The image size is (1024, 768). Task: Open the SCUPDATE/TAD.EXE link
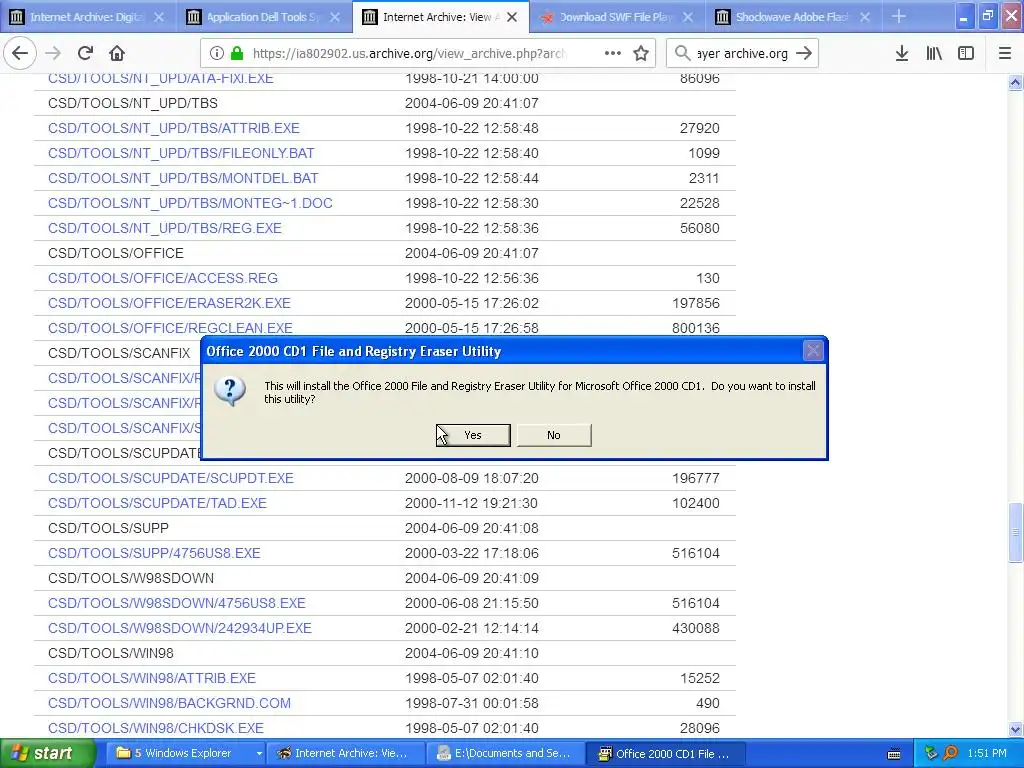point(157,503)
